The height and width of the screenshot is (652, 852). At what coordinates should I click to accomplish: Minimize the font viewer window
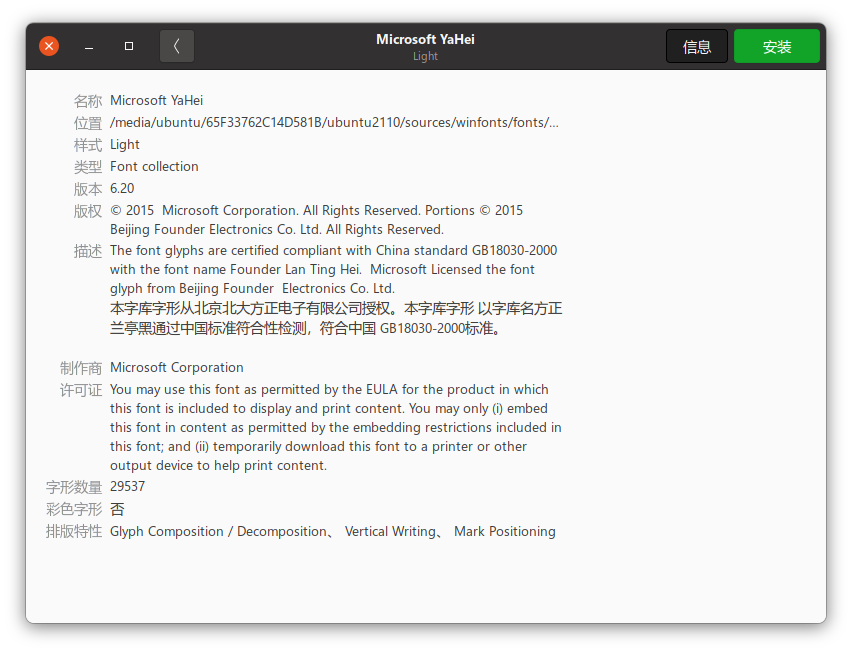pyautogui.click(x=89, y=46)
